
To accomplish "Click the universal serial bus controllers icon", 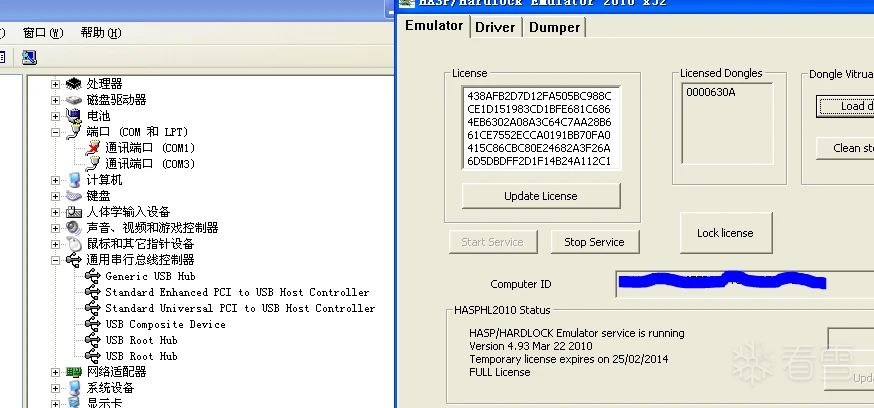I will (74, 260).
